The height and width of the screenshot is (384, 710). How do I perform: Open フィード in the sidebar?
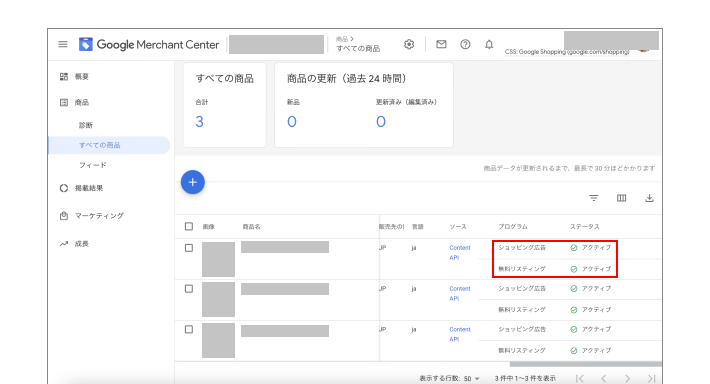click(93, 165)
